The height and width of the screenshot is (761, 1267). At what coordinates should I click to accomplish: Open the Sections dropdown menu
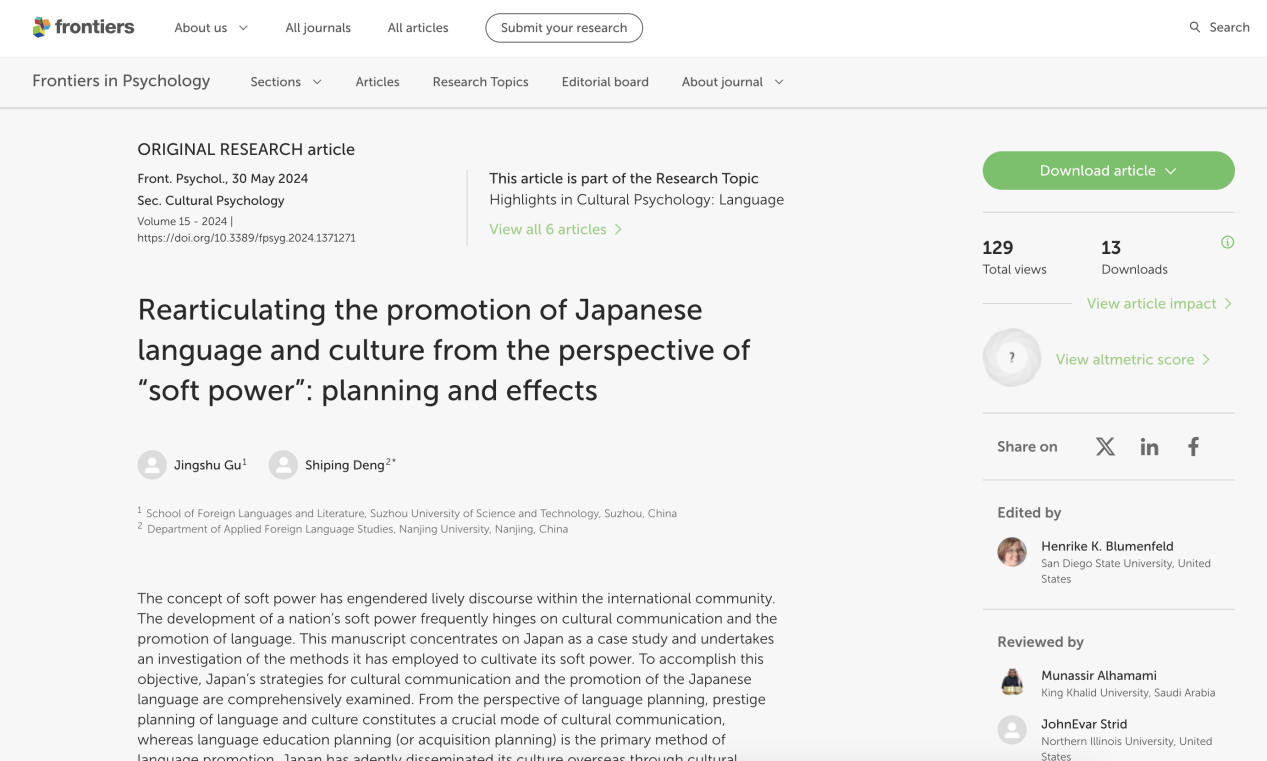[x=286, y=82]
